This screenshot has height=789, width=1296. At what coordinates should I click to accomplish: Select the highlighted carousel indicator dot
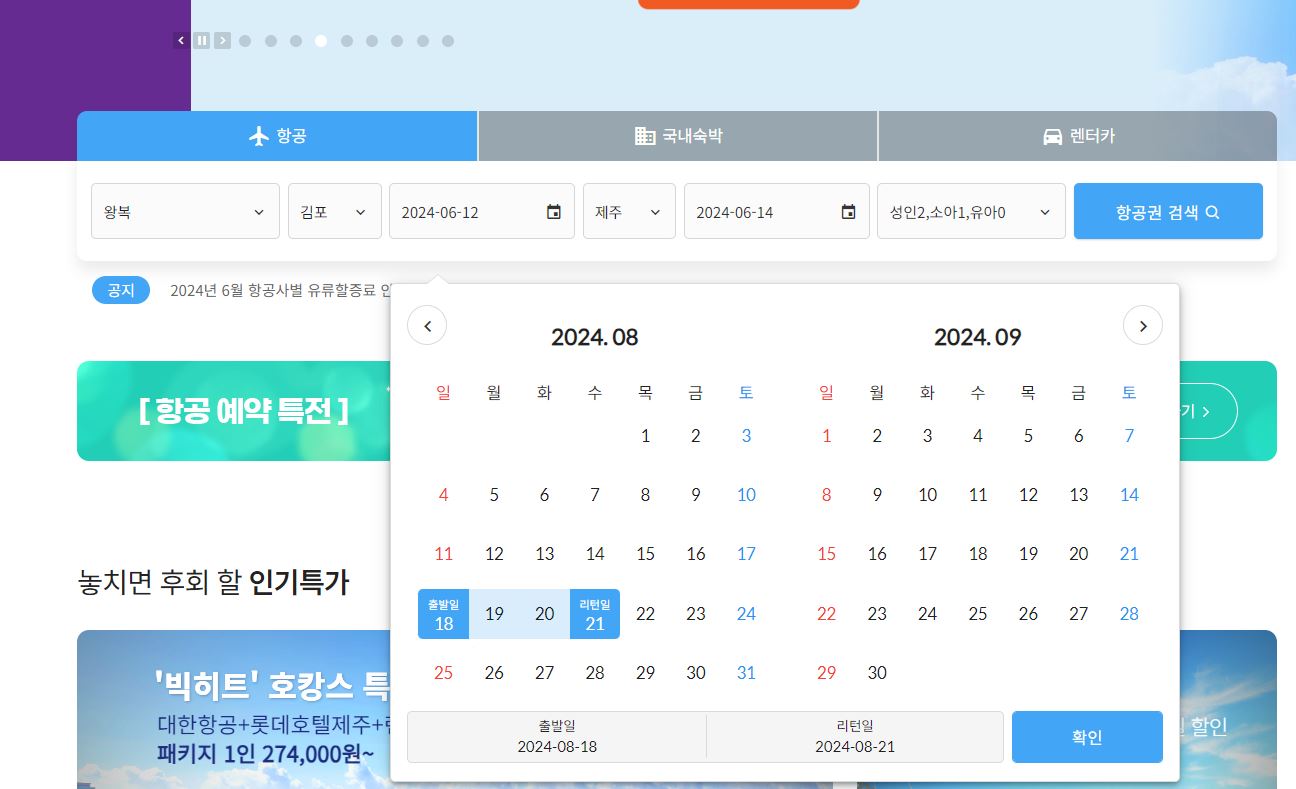pos(321,40)
